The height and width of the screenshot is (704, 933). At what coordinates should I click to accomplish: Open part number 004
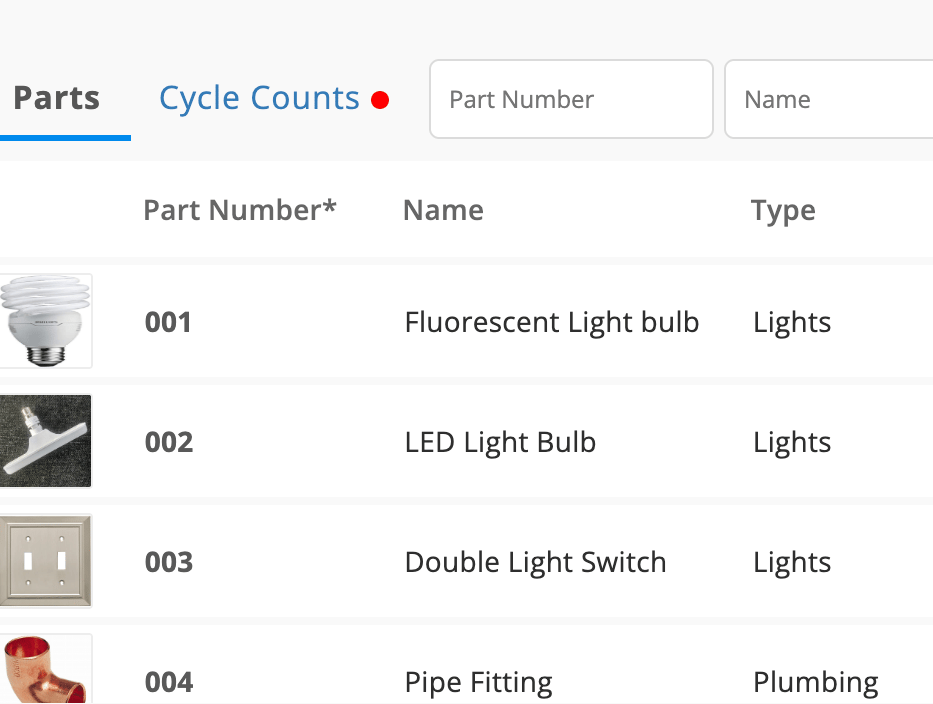click(169, 683)
